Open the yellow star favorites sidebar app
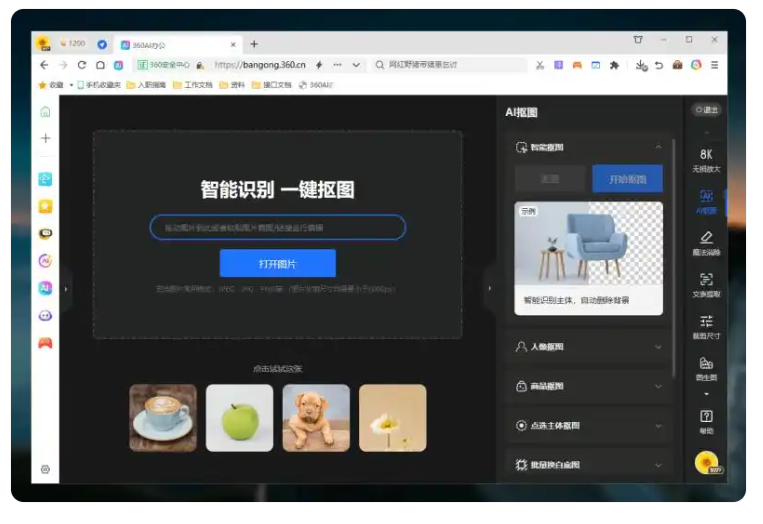 pos(45,207)
